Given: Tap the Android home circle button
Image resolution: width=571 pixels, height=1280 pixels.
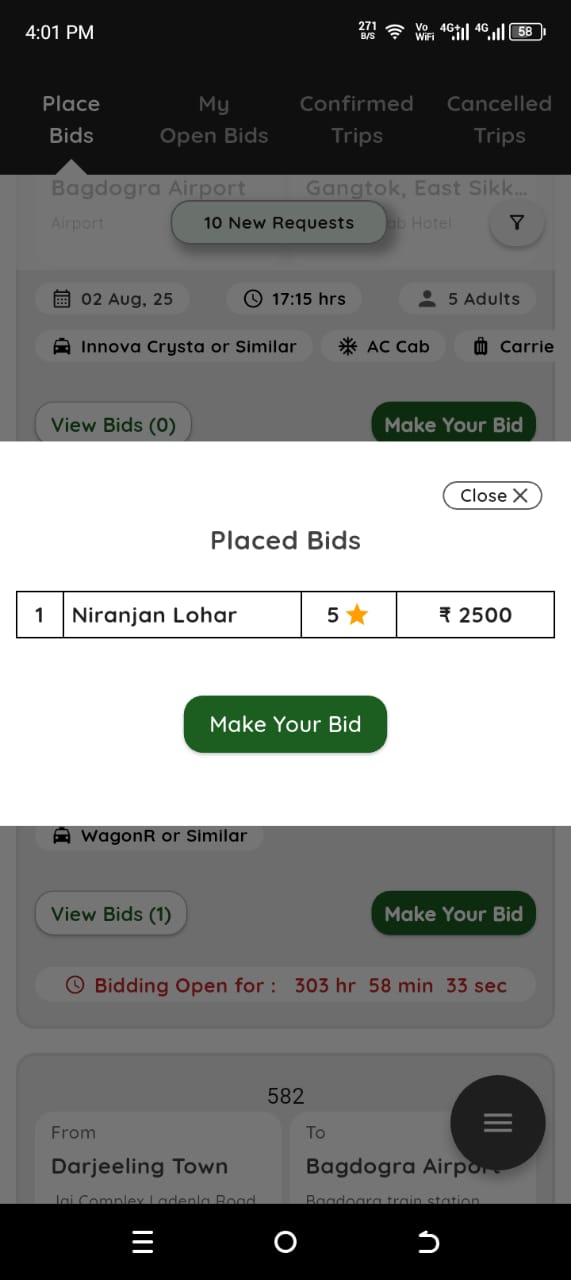Looking at the screenshot, I should click(x=285, y=1242).
